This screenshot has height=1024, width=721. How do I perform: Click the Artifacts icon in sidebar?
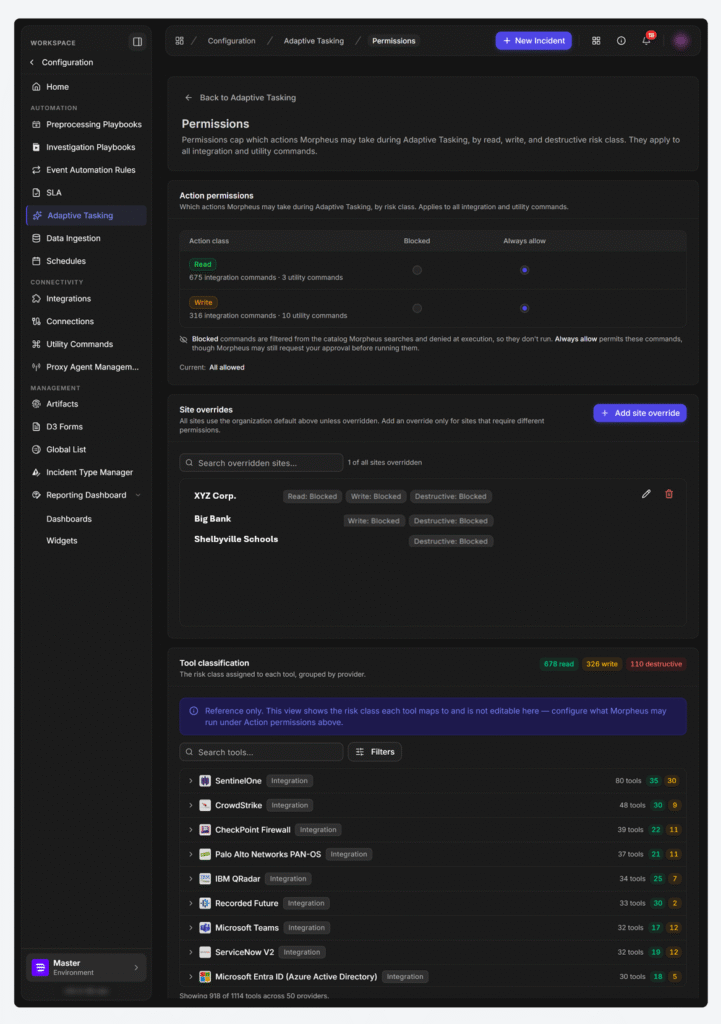point(37,404)
